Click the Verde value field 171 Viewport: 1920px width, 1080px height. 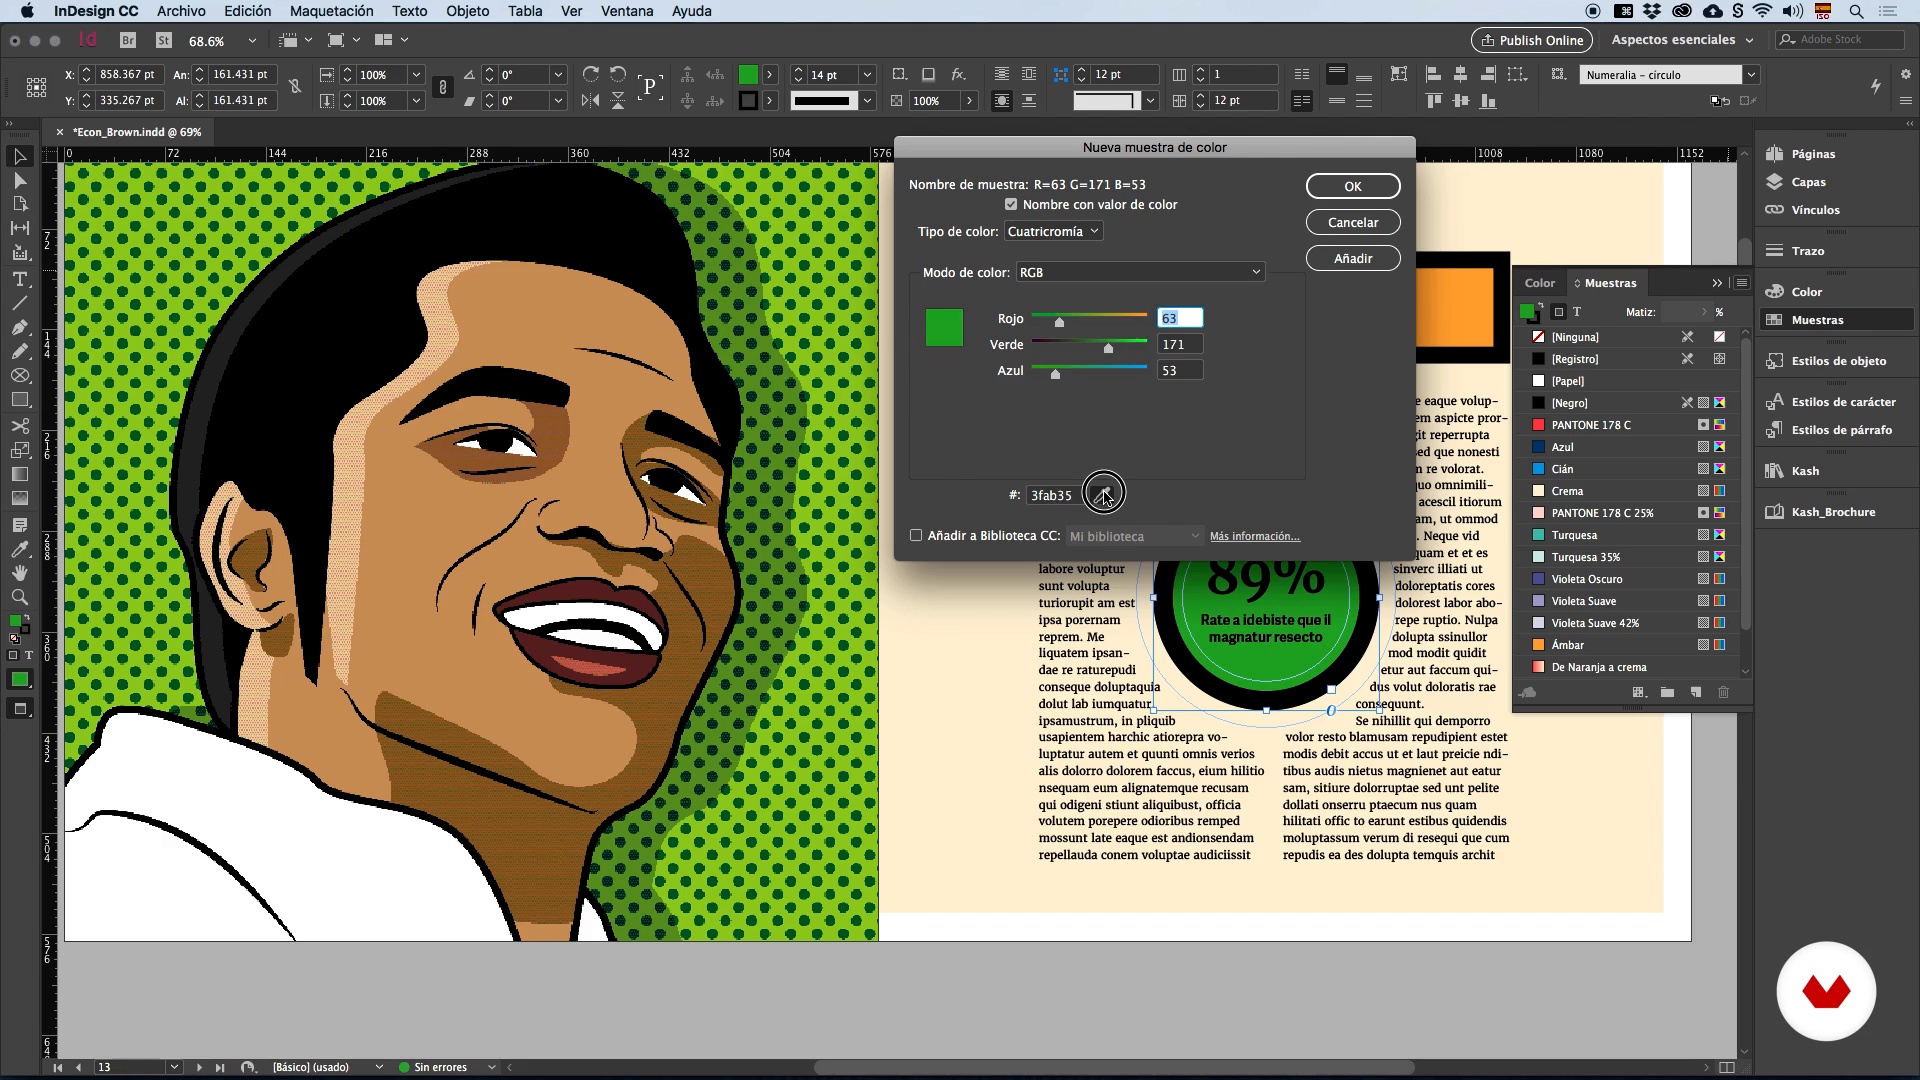(1180, 344)
